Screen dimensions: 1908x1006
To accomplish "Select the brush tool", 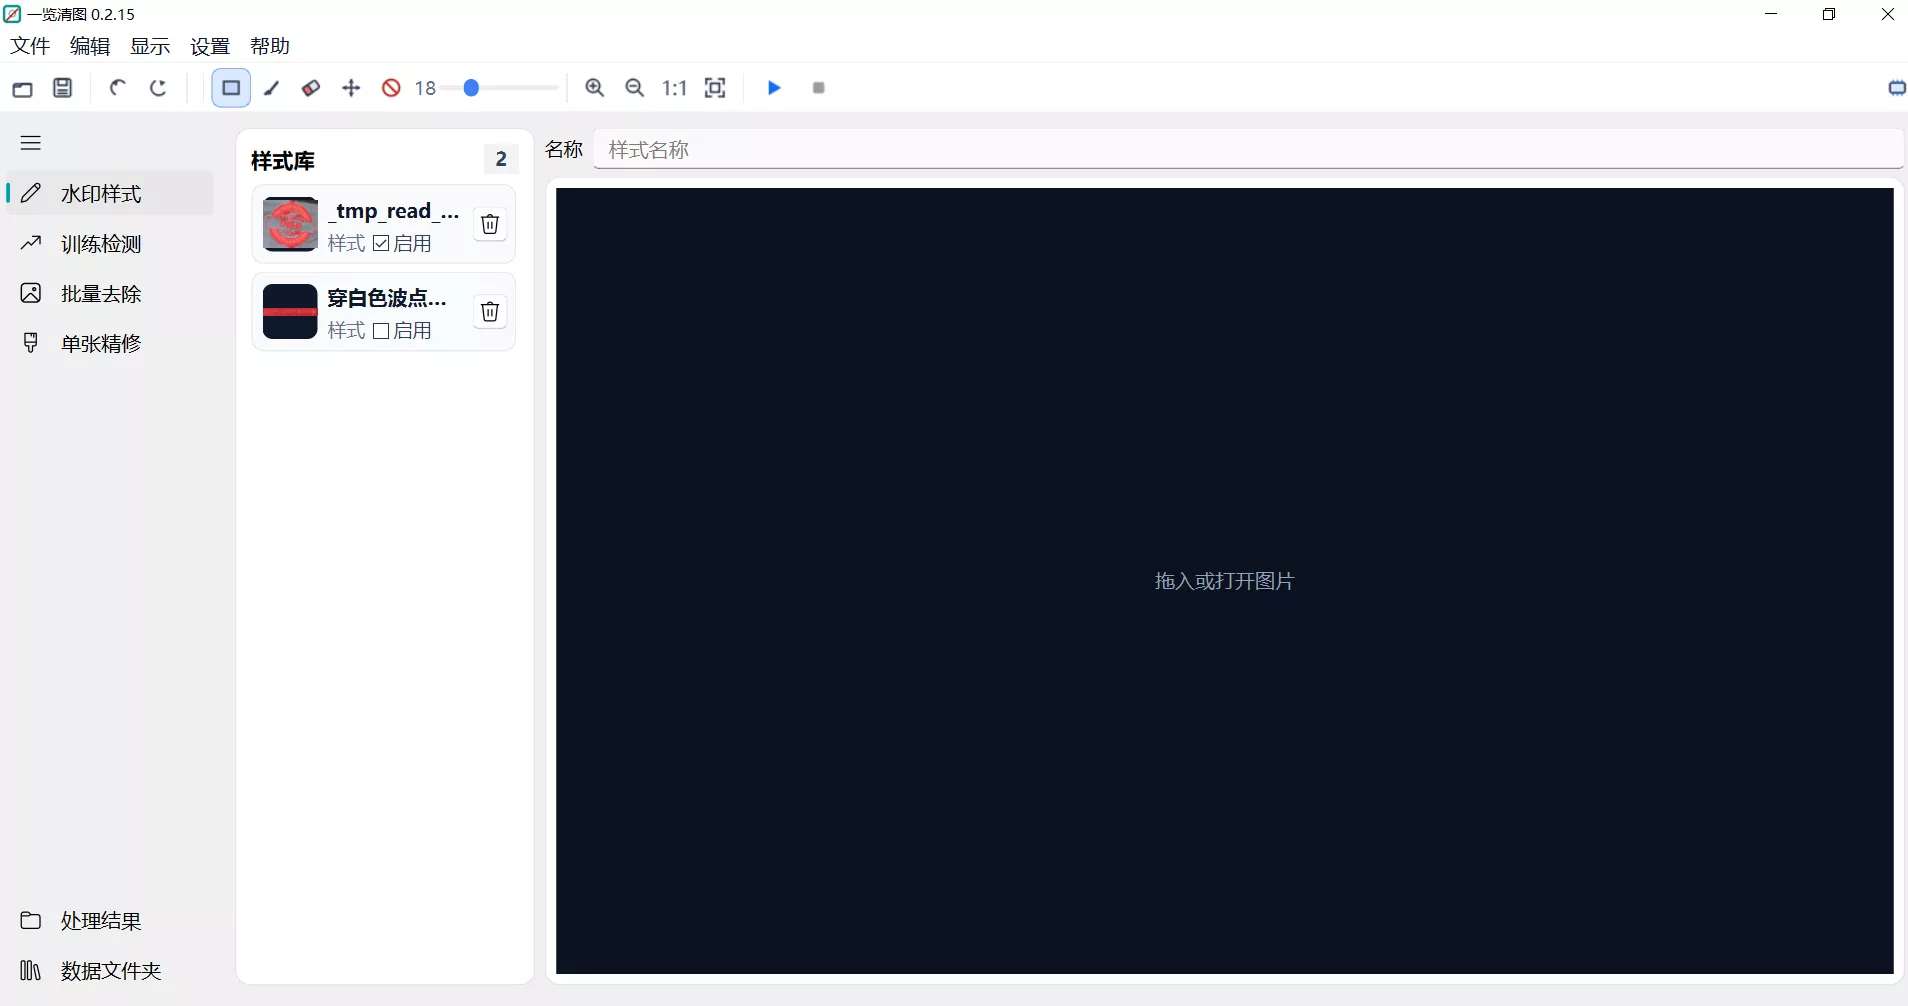I will pos(271,88).
